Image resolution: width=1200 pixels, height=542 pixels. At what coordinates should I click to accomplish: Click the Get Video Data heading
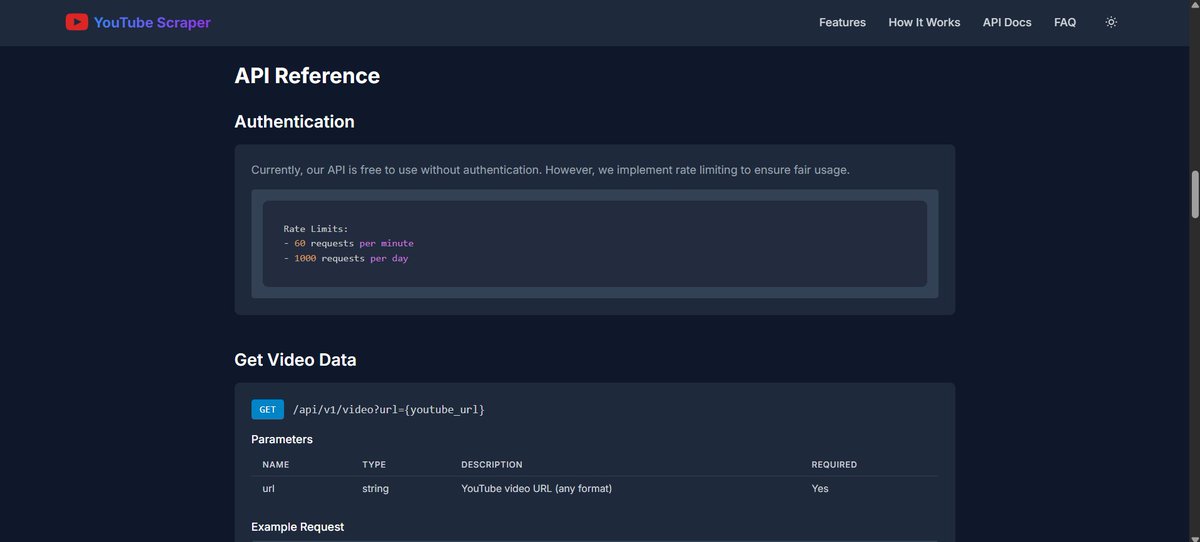pyautogui.click(x=295, y=360)
